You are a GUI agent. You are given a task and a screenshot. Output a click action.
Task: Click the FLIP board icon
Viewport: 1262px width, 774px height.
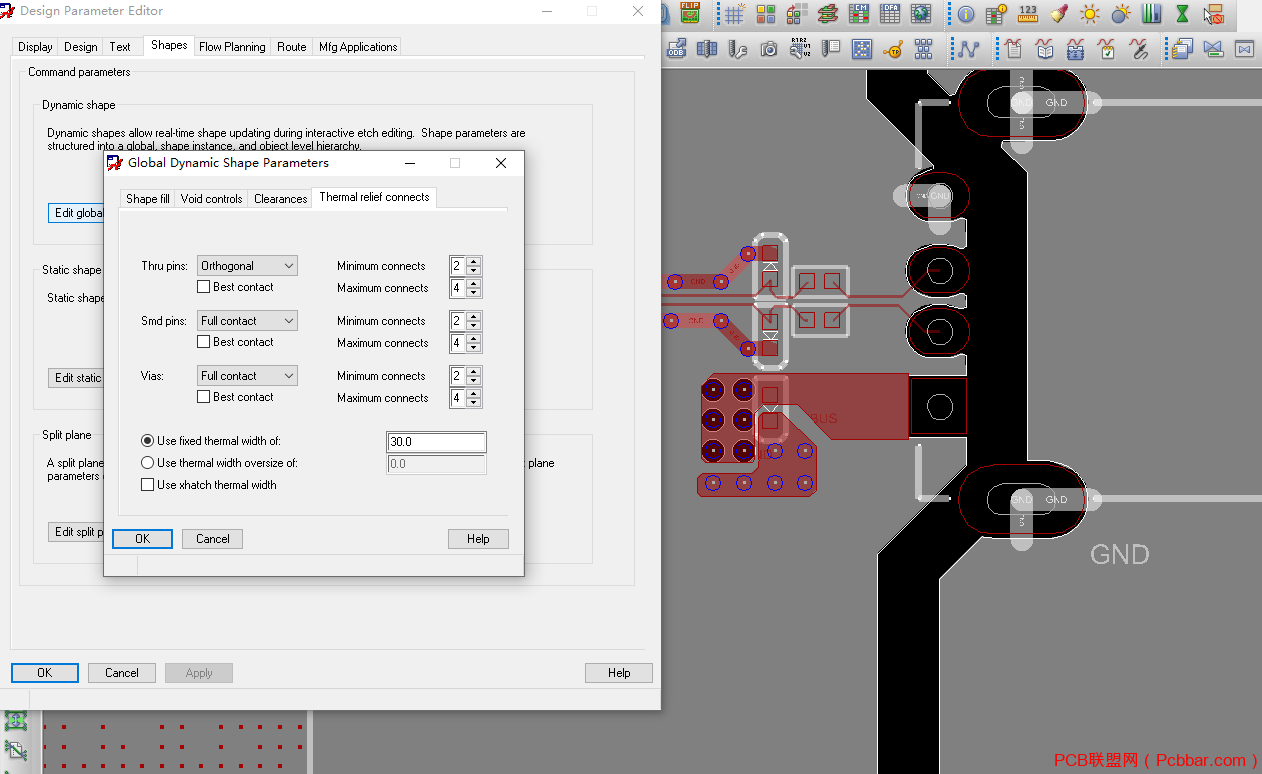690,13
